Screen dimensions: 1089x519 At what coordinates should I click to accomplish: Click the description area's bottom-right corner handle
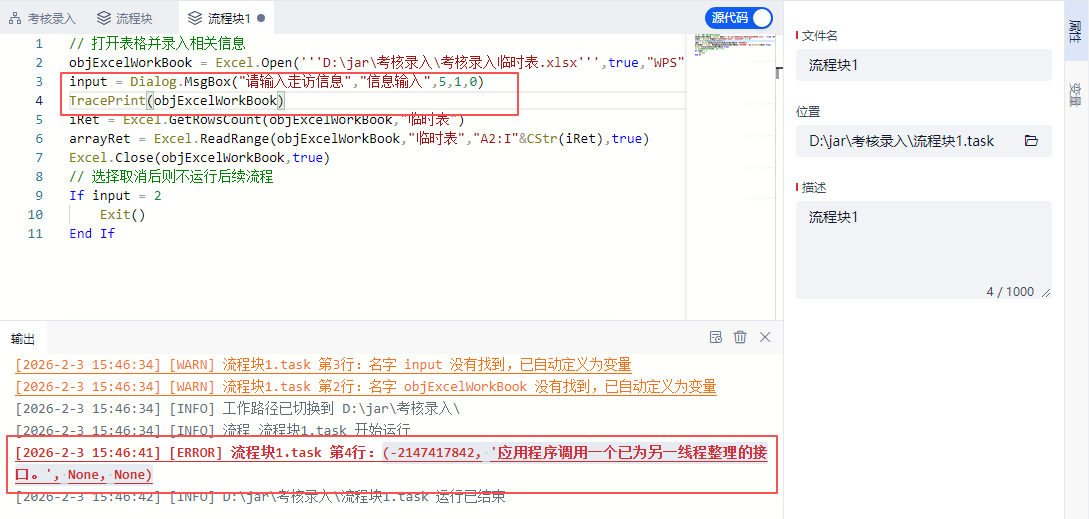pos(1046,293)
